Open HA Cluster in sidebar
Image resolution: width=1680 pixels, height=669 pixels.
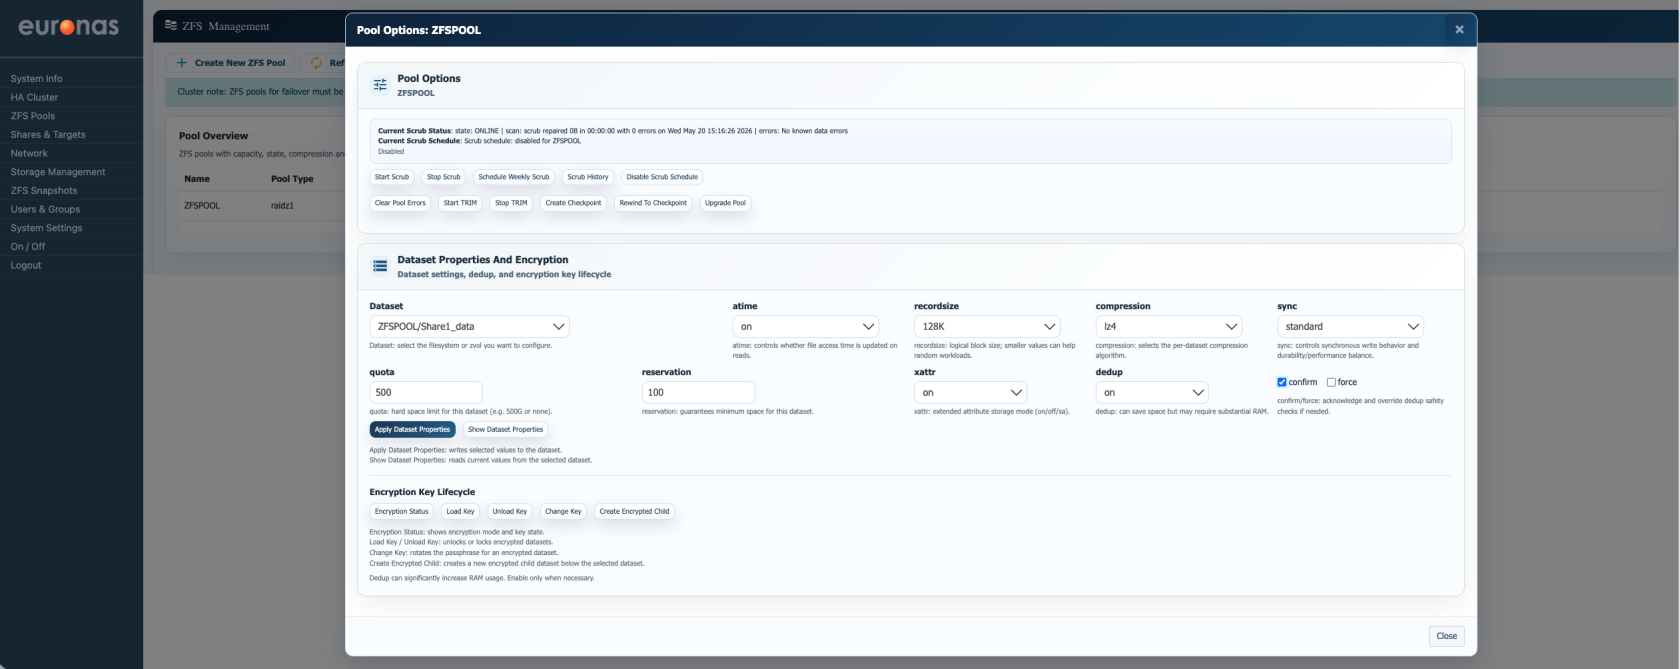tap(34, 97)
